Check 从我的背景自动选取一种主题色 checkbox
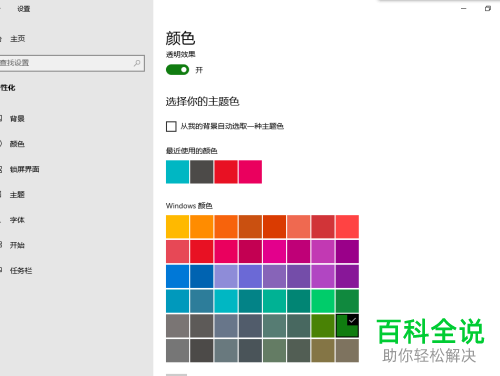The width and height of the screenshot is (500, 376). (x=171, y=126)
